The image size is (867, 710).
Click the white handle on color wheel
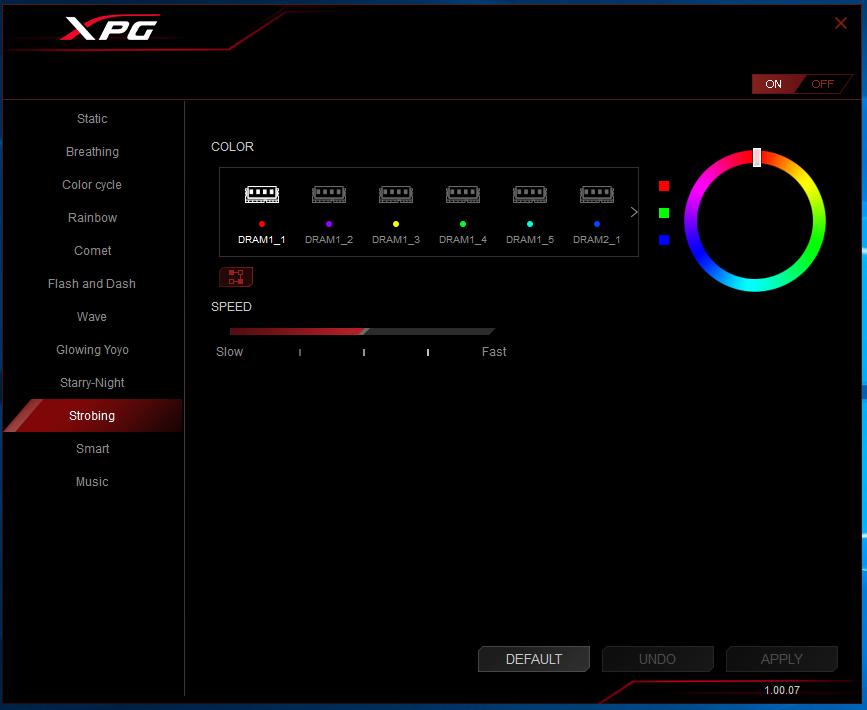click(x=757, y=157)
